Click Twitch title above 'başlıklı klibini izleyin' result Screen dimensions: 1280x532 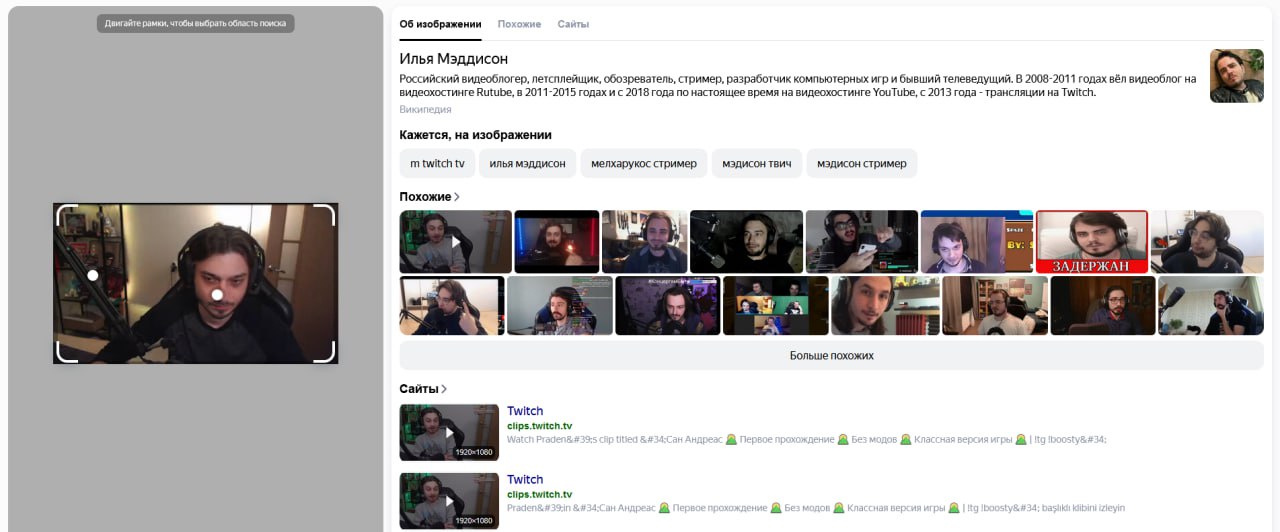pyautogui.click(x=525, y=480)
